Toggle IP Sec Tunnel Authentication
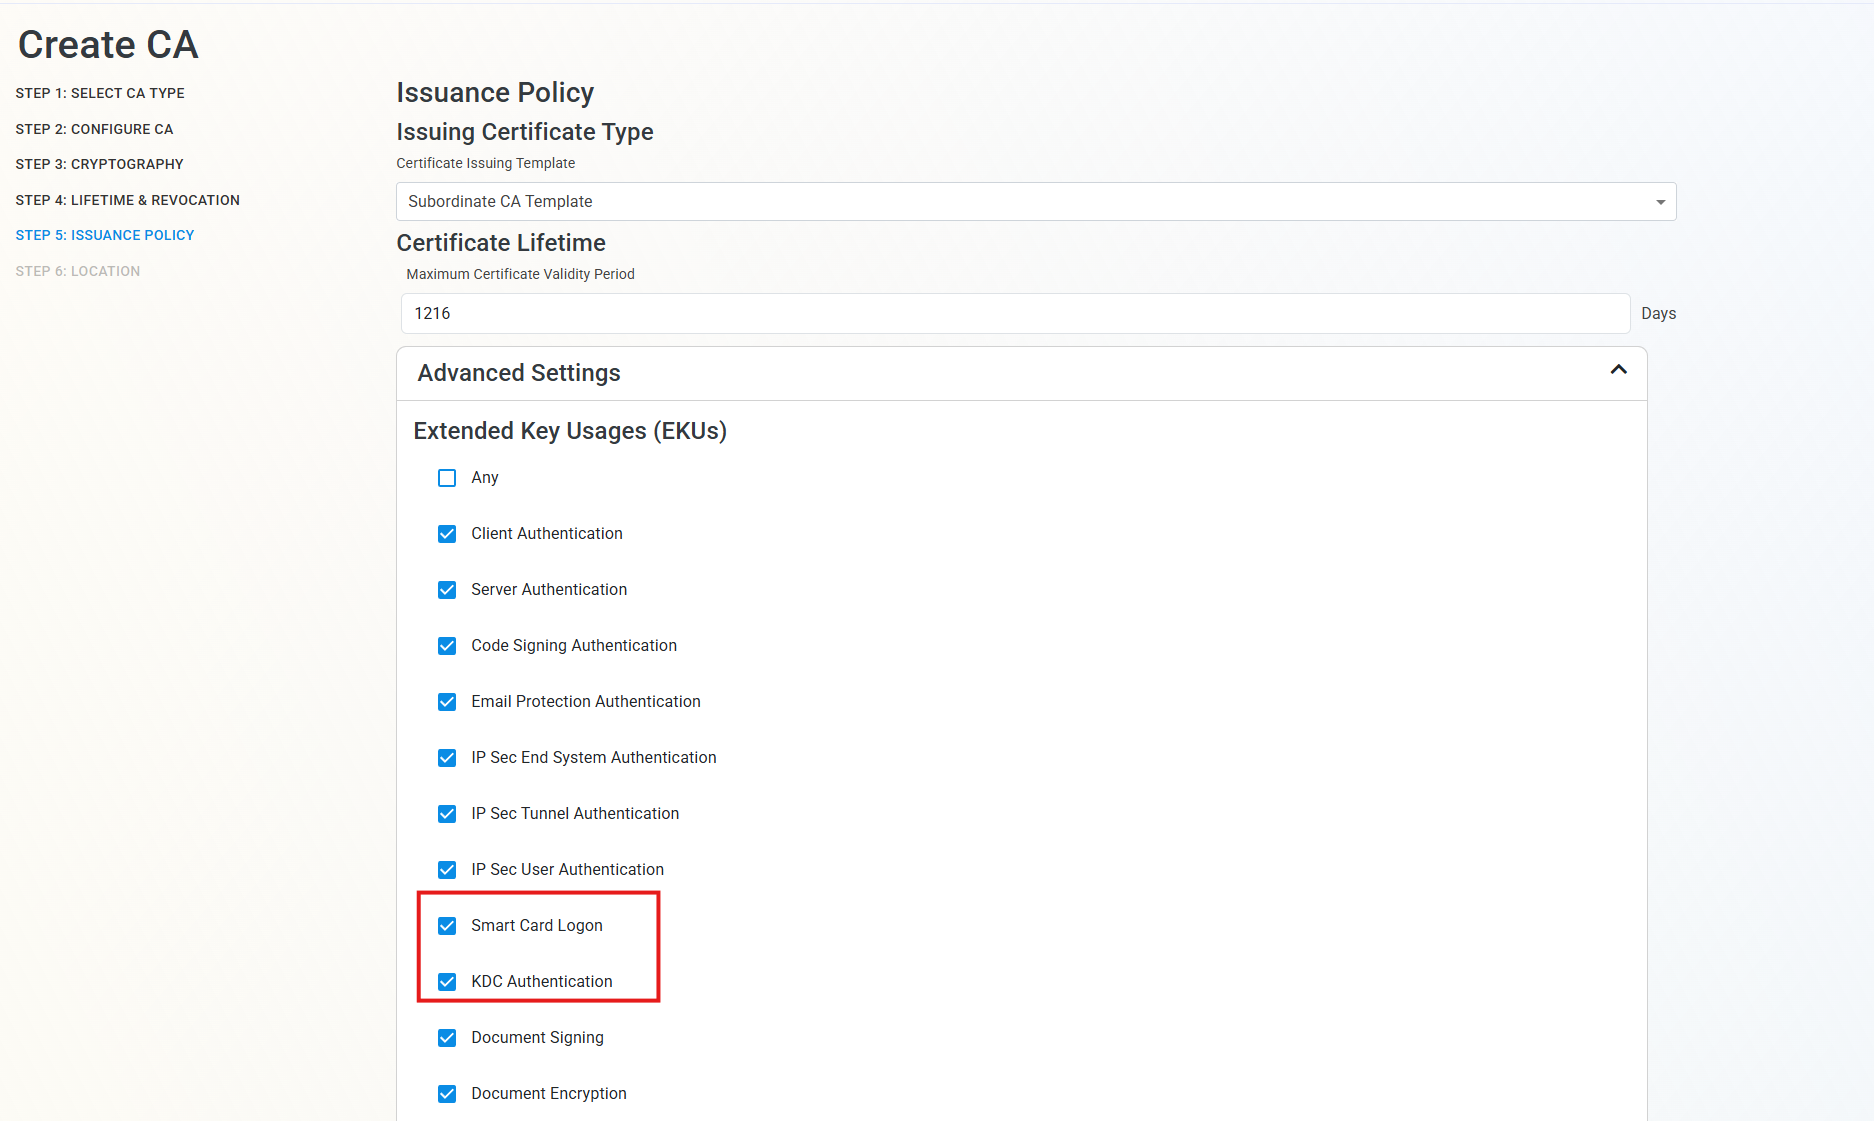The width and height of the screenshot is (1874, 1121). point(446,814)
